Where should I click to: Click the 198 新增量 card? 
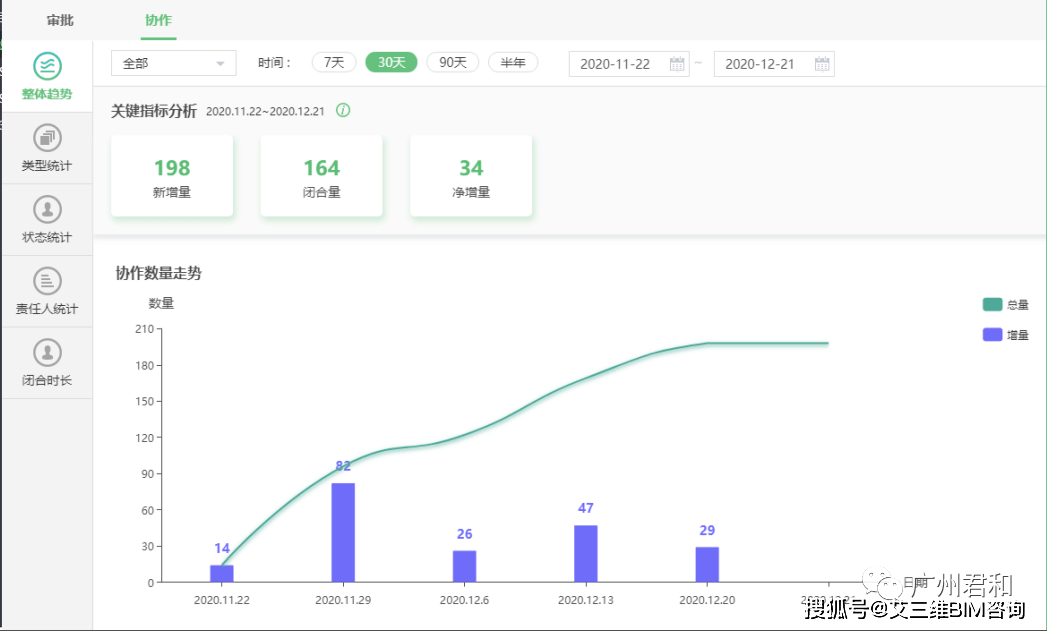pyautogui.click(x=172, y=176)
